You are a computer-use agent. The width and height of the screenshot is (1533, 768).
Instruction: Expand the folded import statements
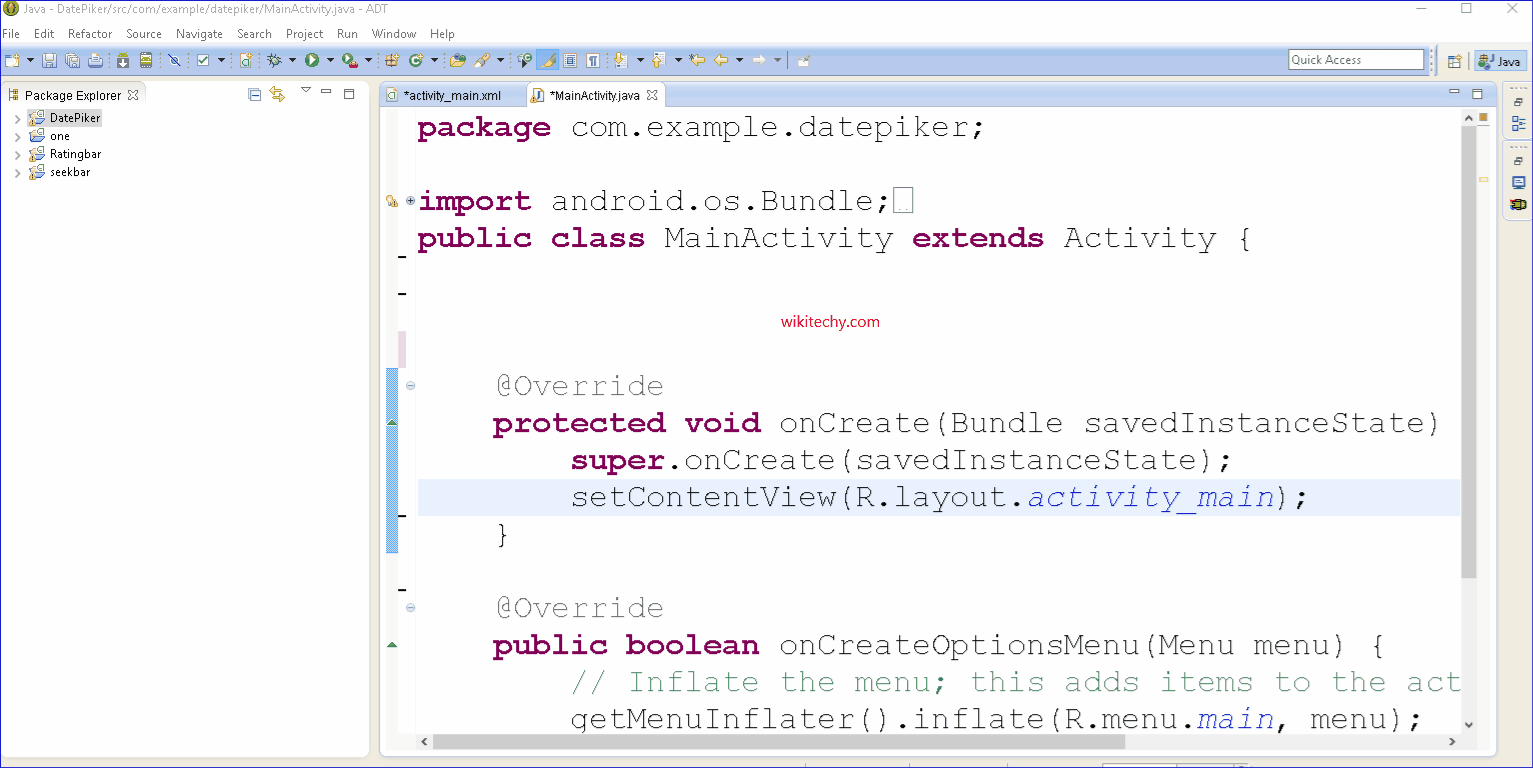[x=410, y=201]
